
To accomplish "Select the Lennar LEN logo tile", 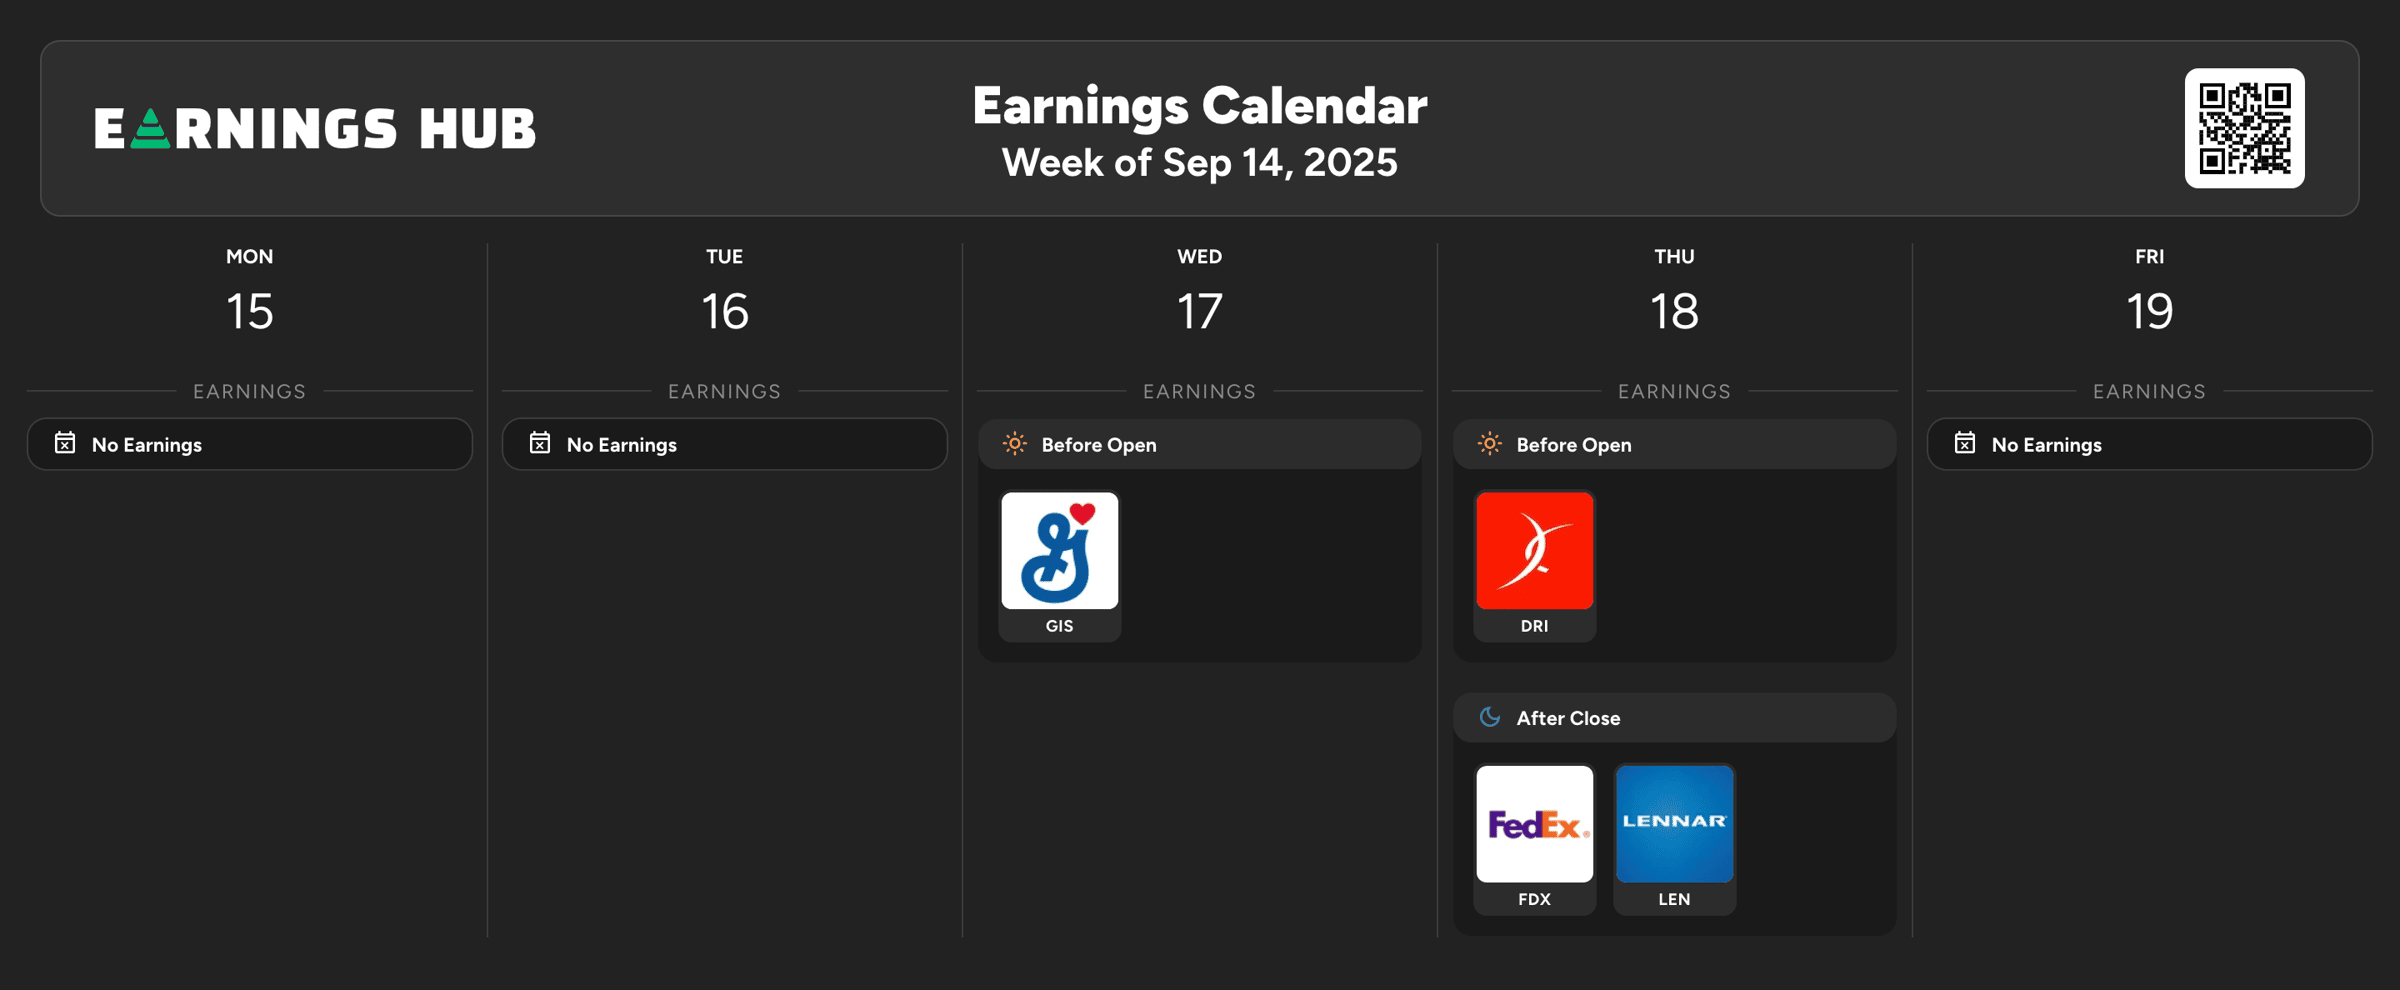I will [1674, 823].
